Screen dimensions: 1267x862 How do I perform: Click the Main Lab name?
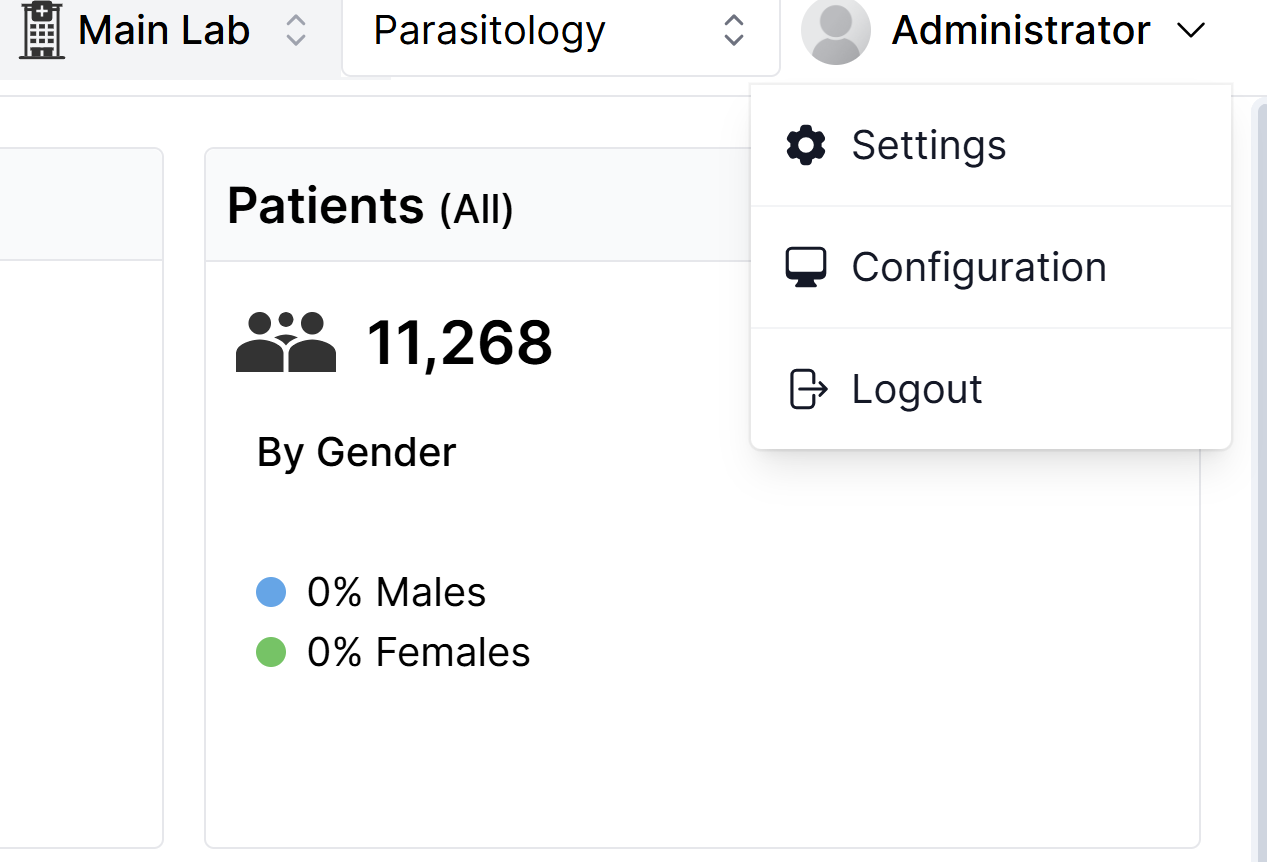[x=164, y=30]
